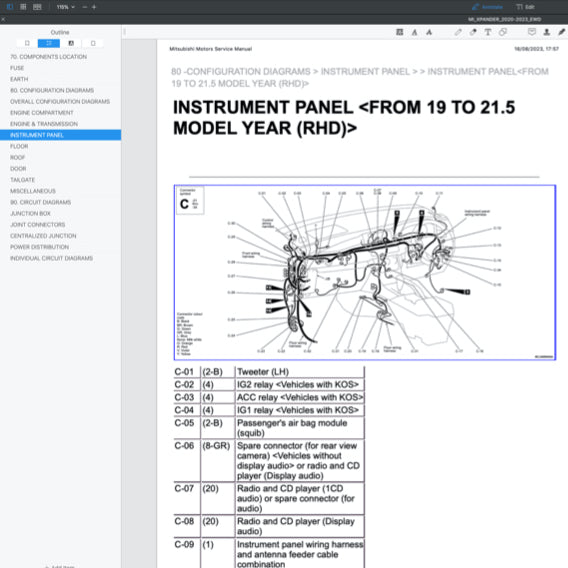Open CENTRALIZED JUNCTION outline entry

coord(43,236)
